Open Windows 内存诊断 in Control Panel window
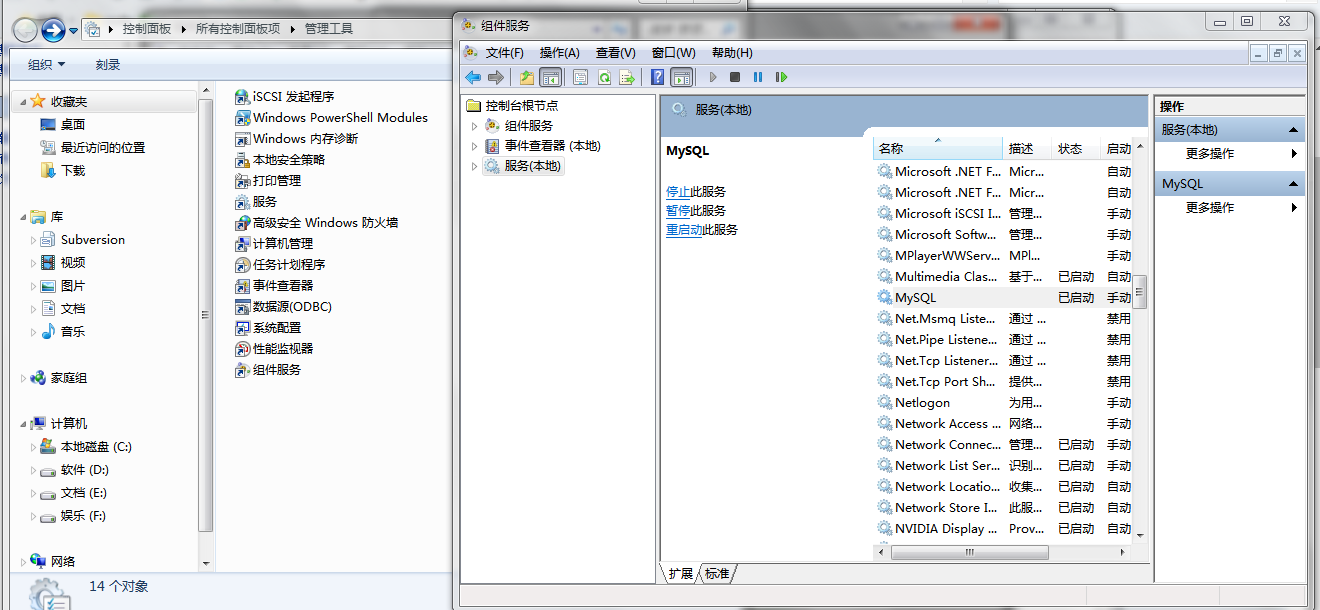 [x=296, y=139]
